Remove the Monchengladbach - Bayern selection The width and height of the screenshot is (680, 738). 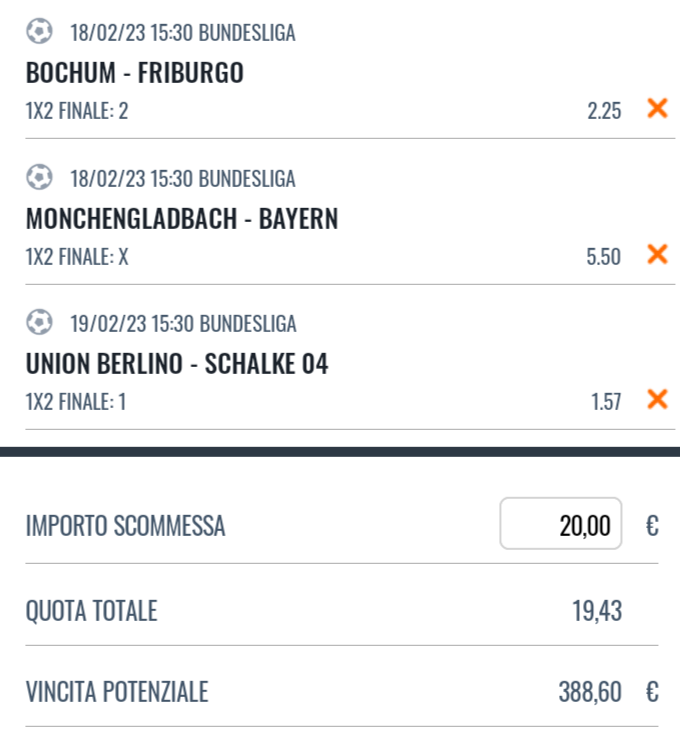click(657, 255)
